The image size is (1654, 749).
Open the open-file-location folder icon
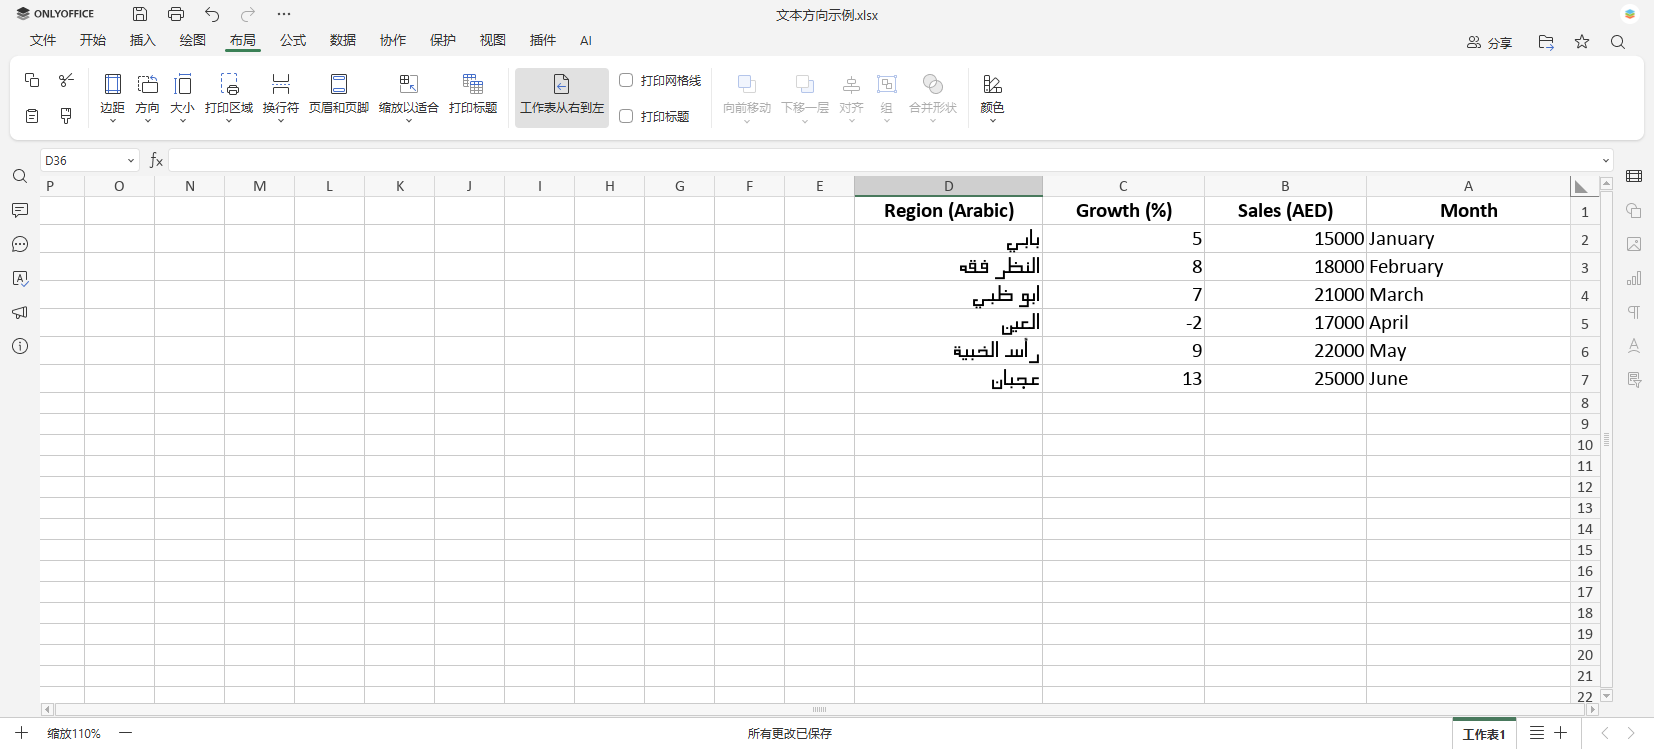(x=1546, y=42)
